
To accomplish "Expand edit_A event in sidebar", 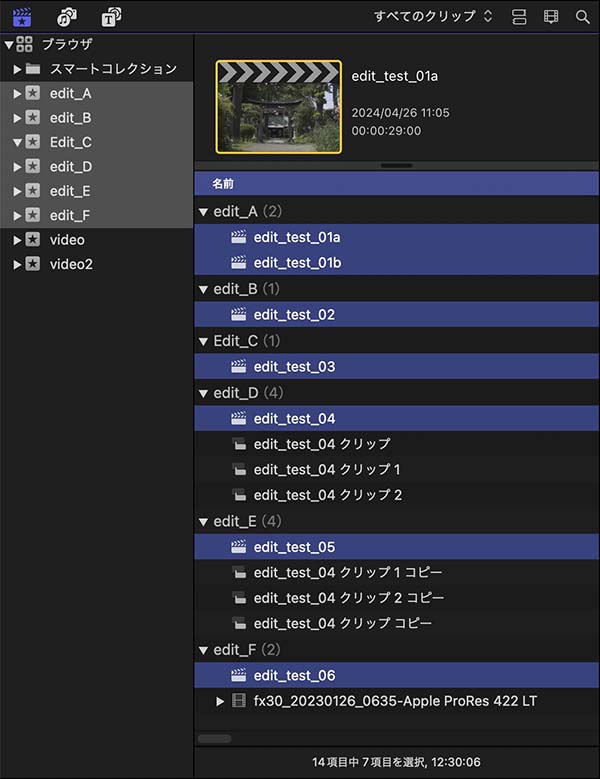I will click(x=17, y=93).
